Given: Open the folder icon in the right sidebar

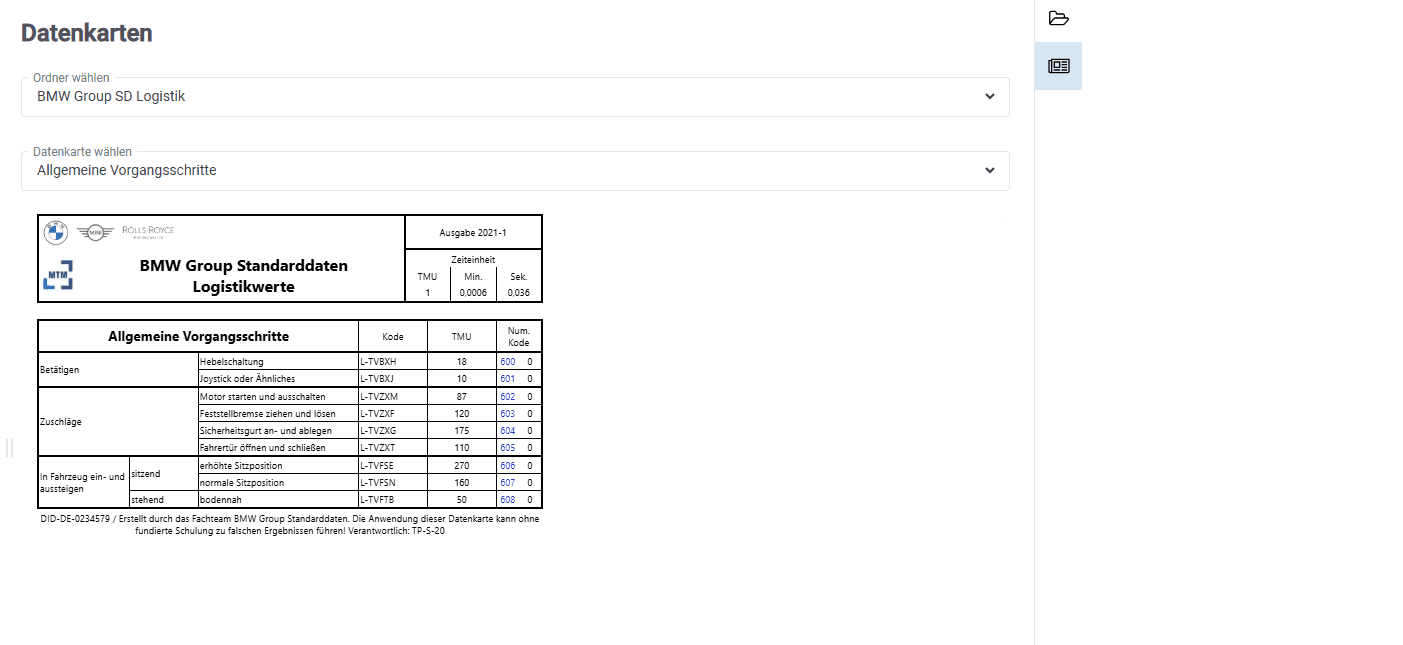Looking at the screenshot, I should [x=1058, y=18].
